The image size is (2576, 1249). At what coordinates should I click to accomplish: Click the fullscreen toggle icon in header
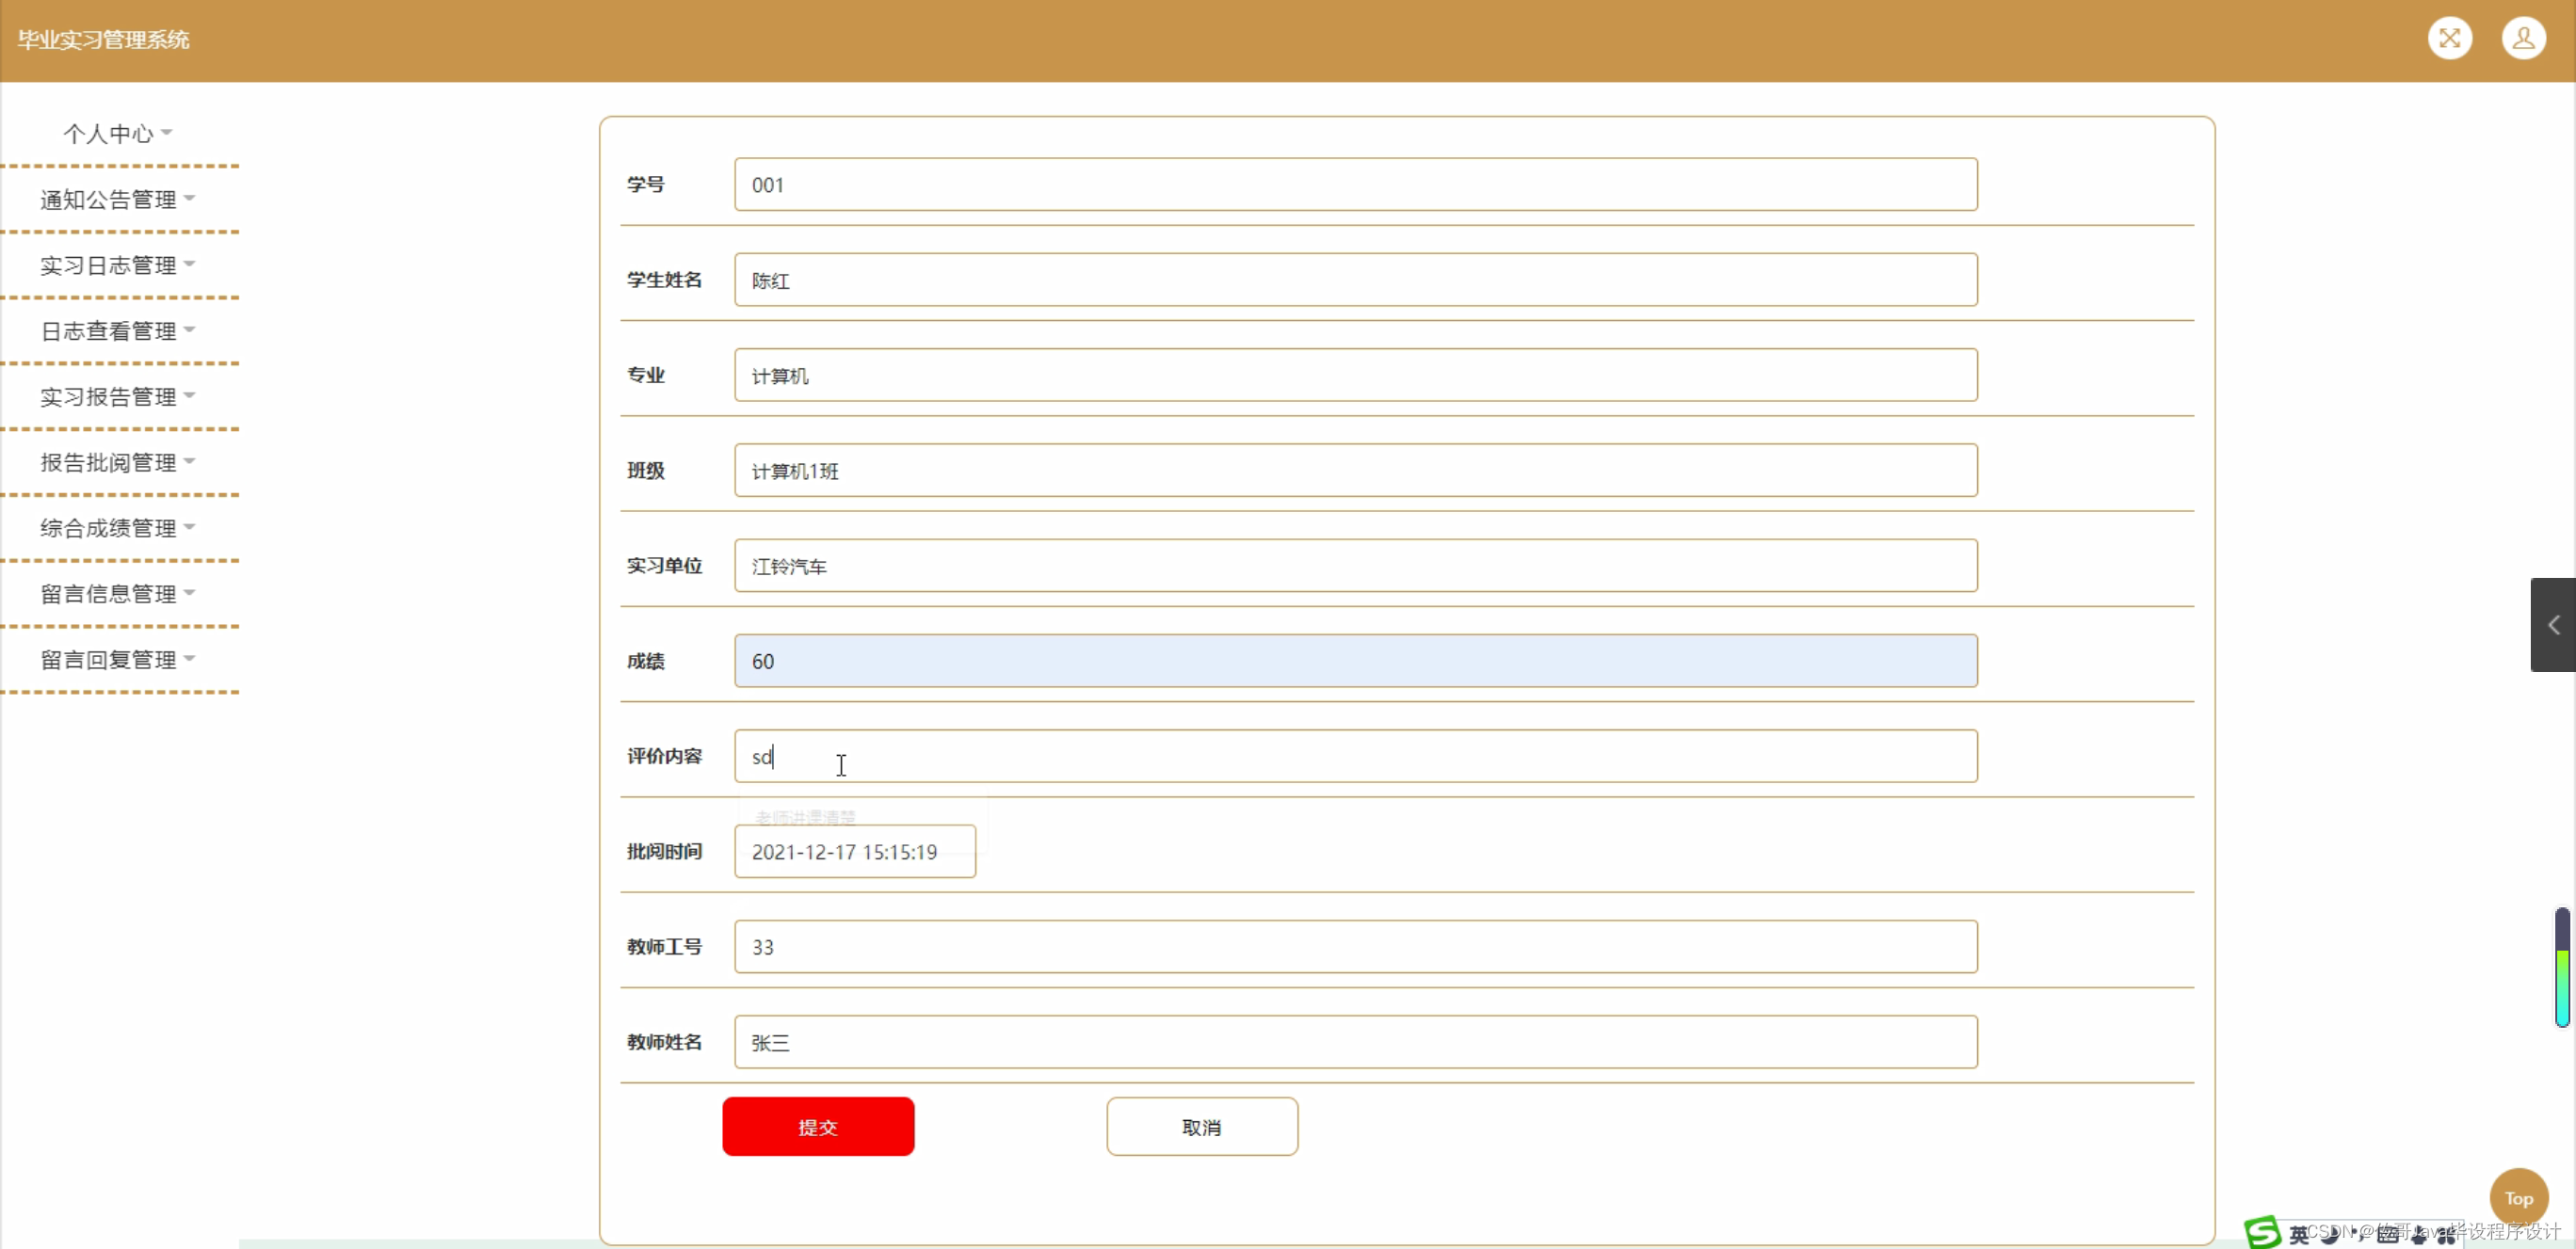[x=2449, y=39]
